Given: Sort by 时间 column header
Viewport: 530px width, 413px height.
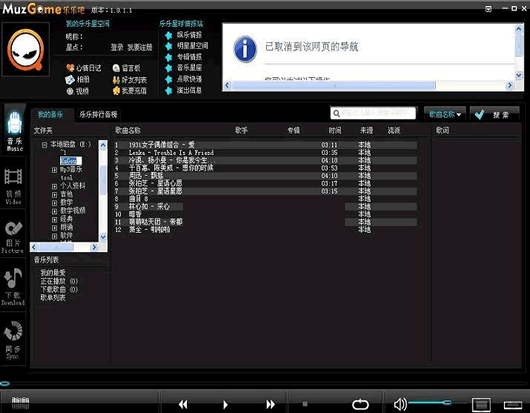Looking at the screenshot, I should pyautogui.click(x=335, y=130).
